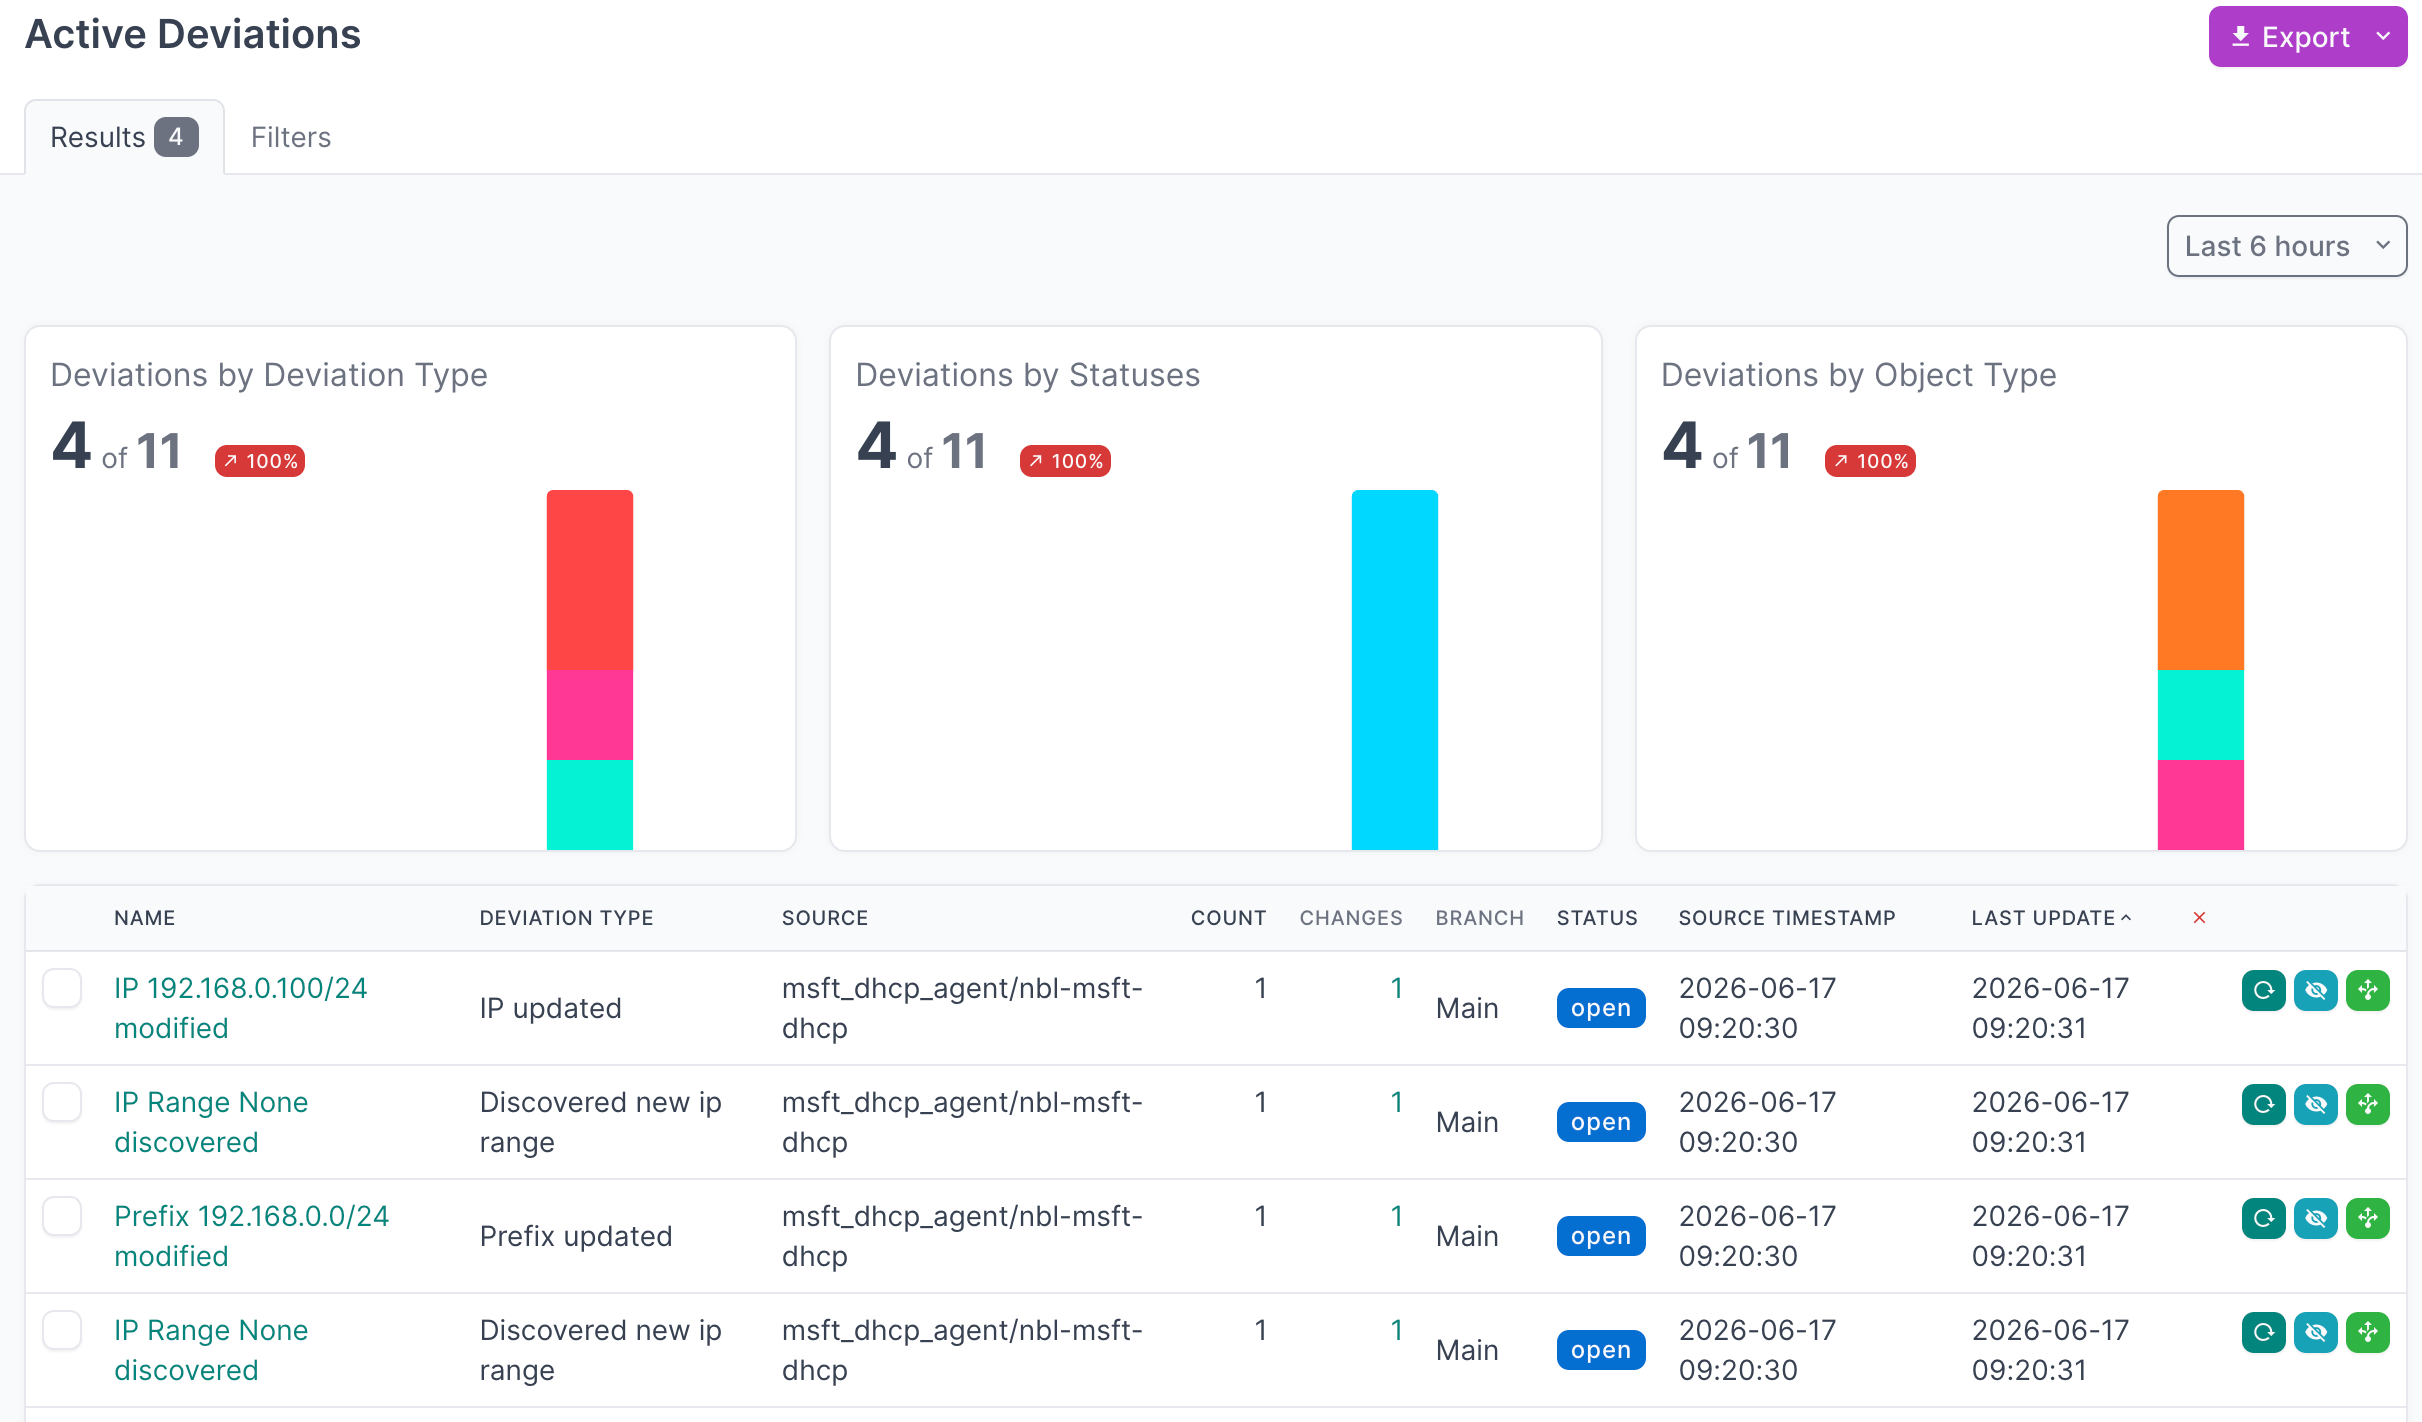Screen dimensions: 2422x1422
Task: Tick the checkbox on the last IP Range row
Action: pos(62,1330)
